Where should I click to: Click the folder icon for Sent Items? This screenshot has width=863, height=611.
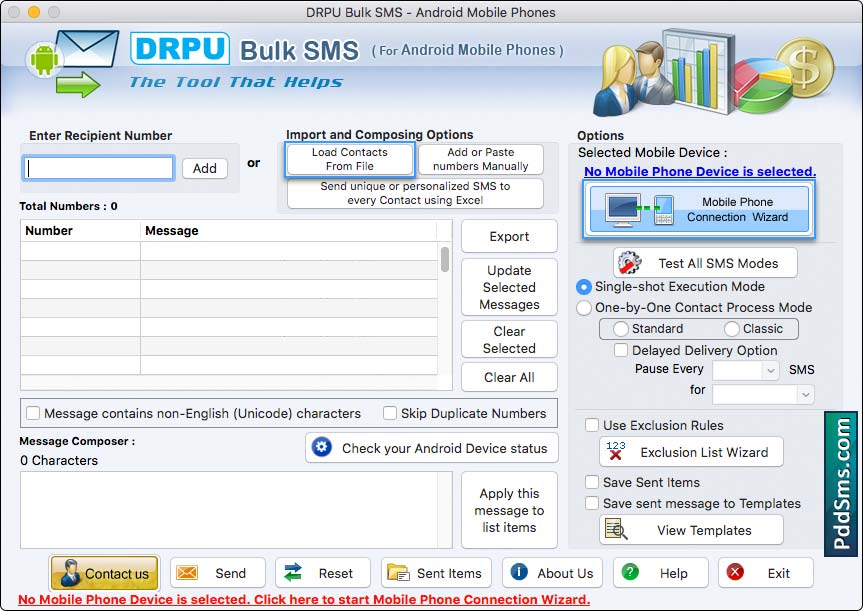pos(398,572)
